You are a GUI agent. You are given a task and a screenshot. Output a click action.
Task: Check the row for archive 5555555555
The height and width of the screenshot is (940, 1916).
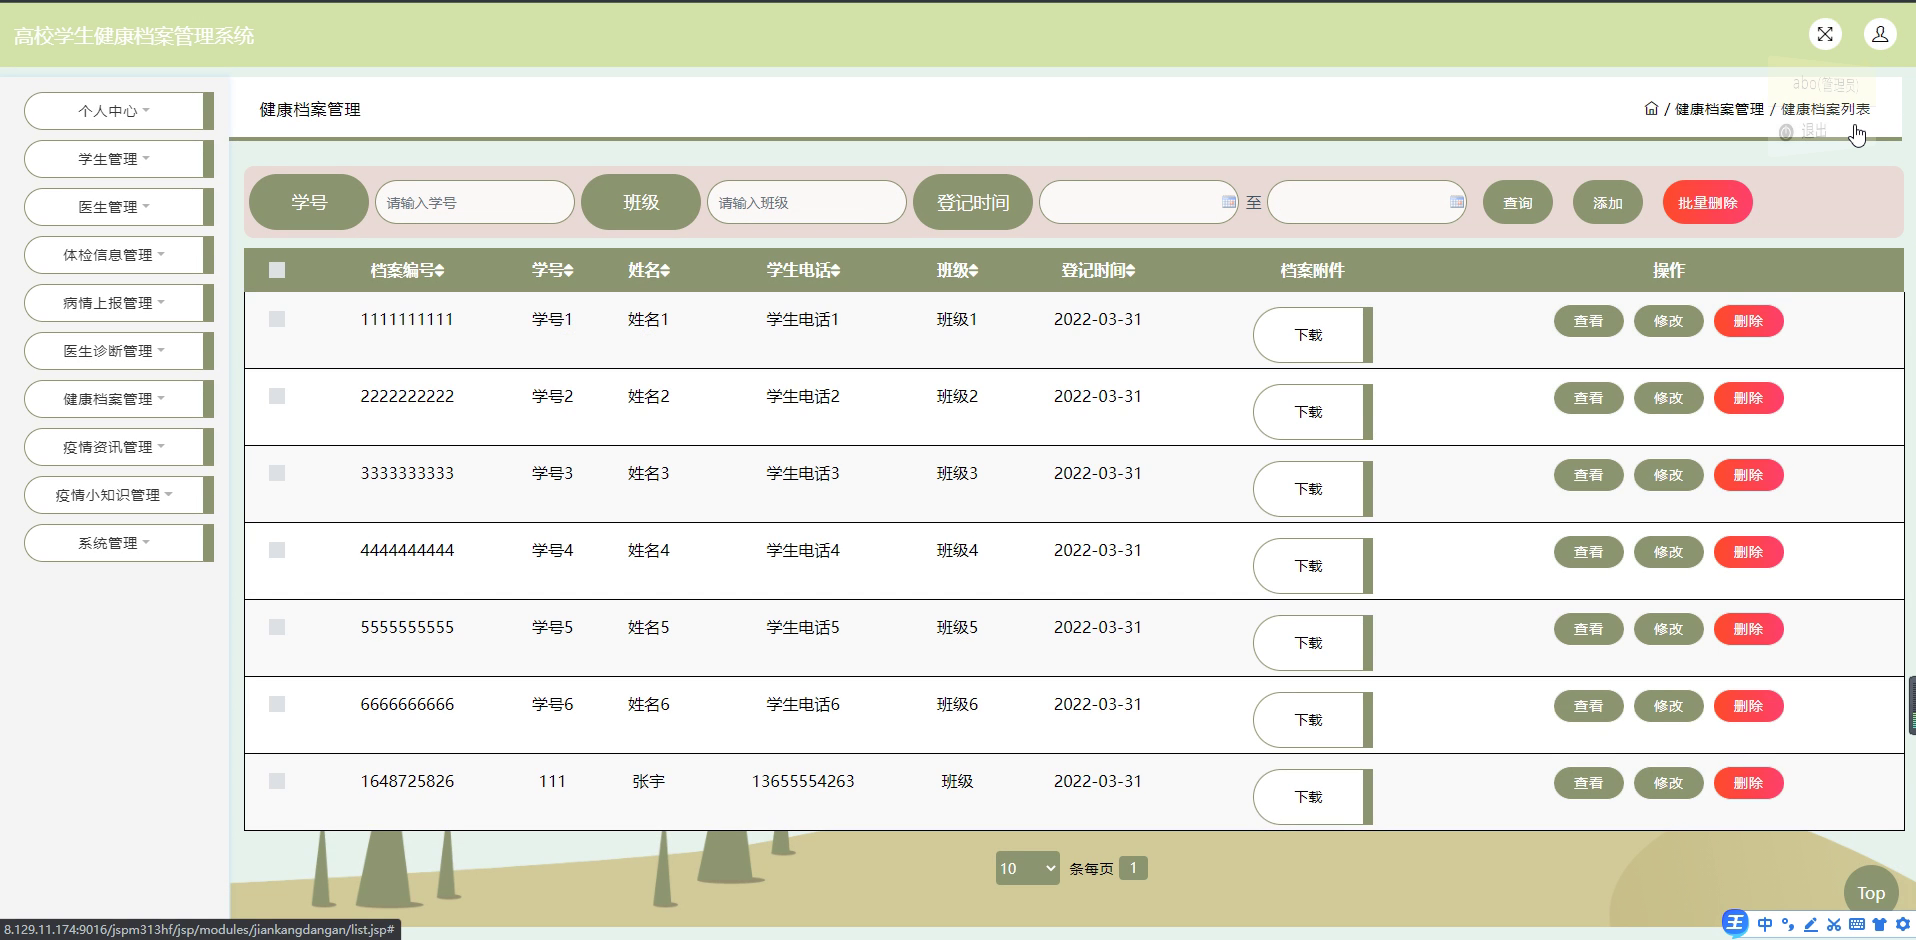click(x=277, y=627)
